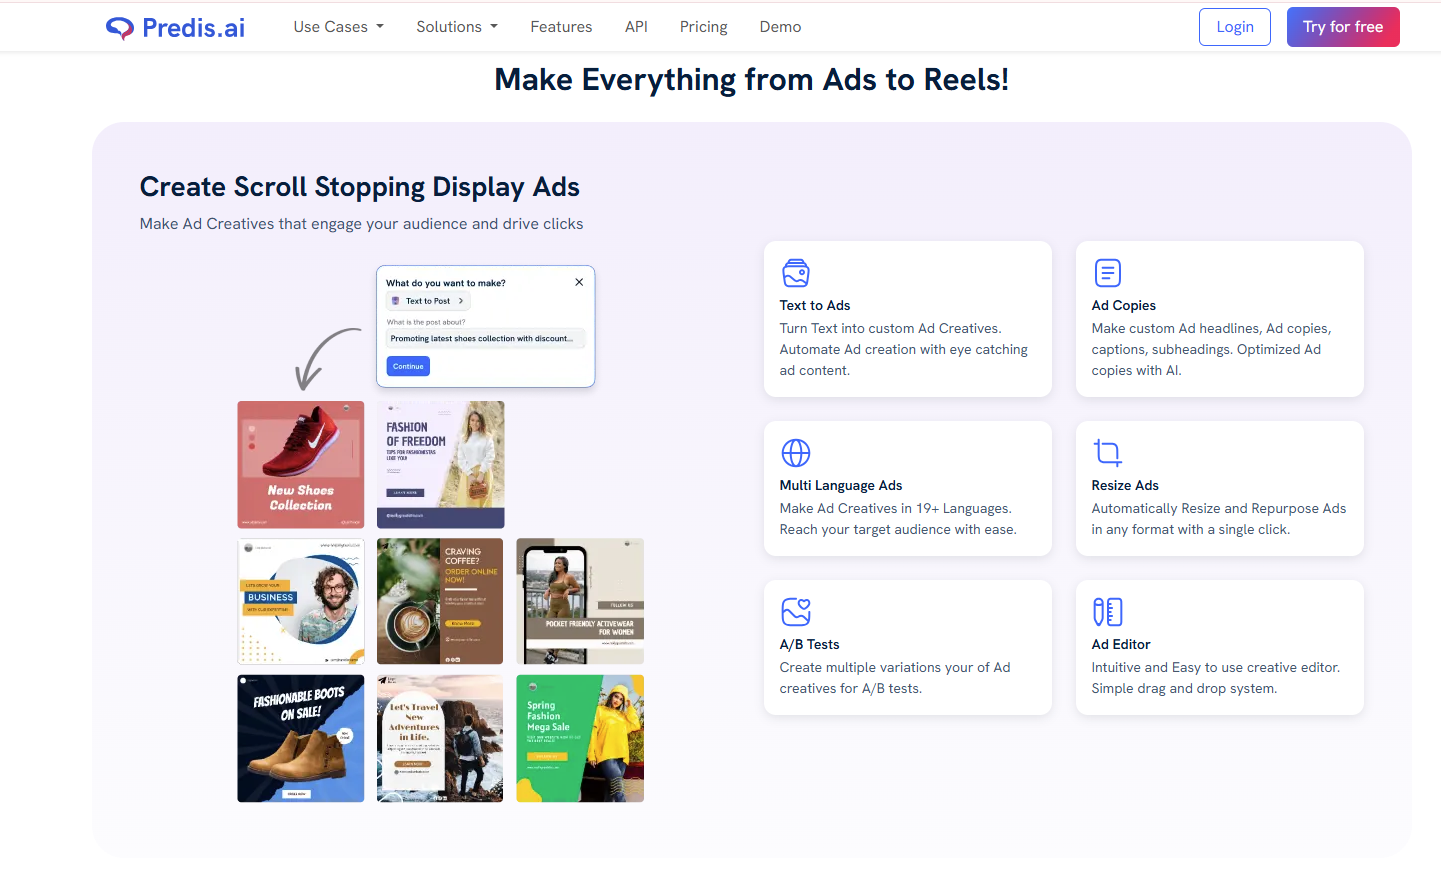Click 'Make Ad Creatives that engage' subtitle

click(x=361, y=224)
